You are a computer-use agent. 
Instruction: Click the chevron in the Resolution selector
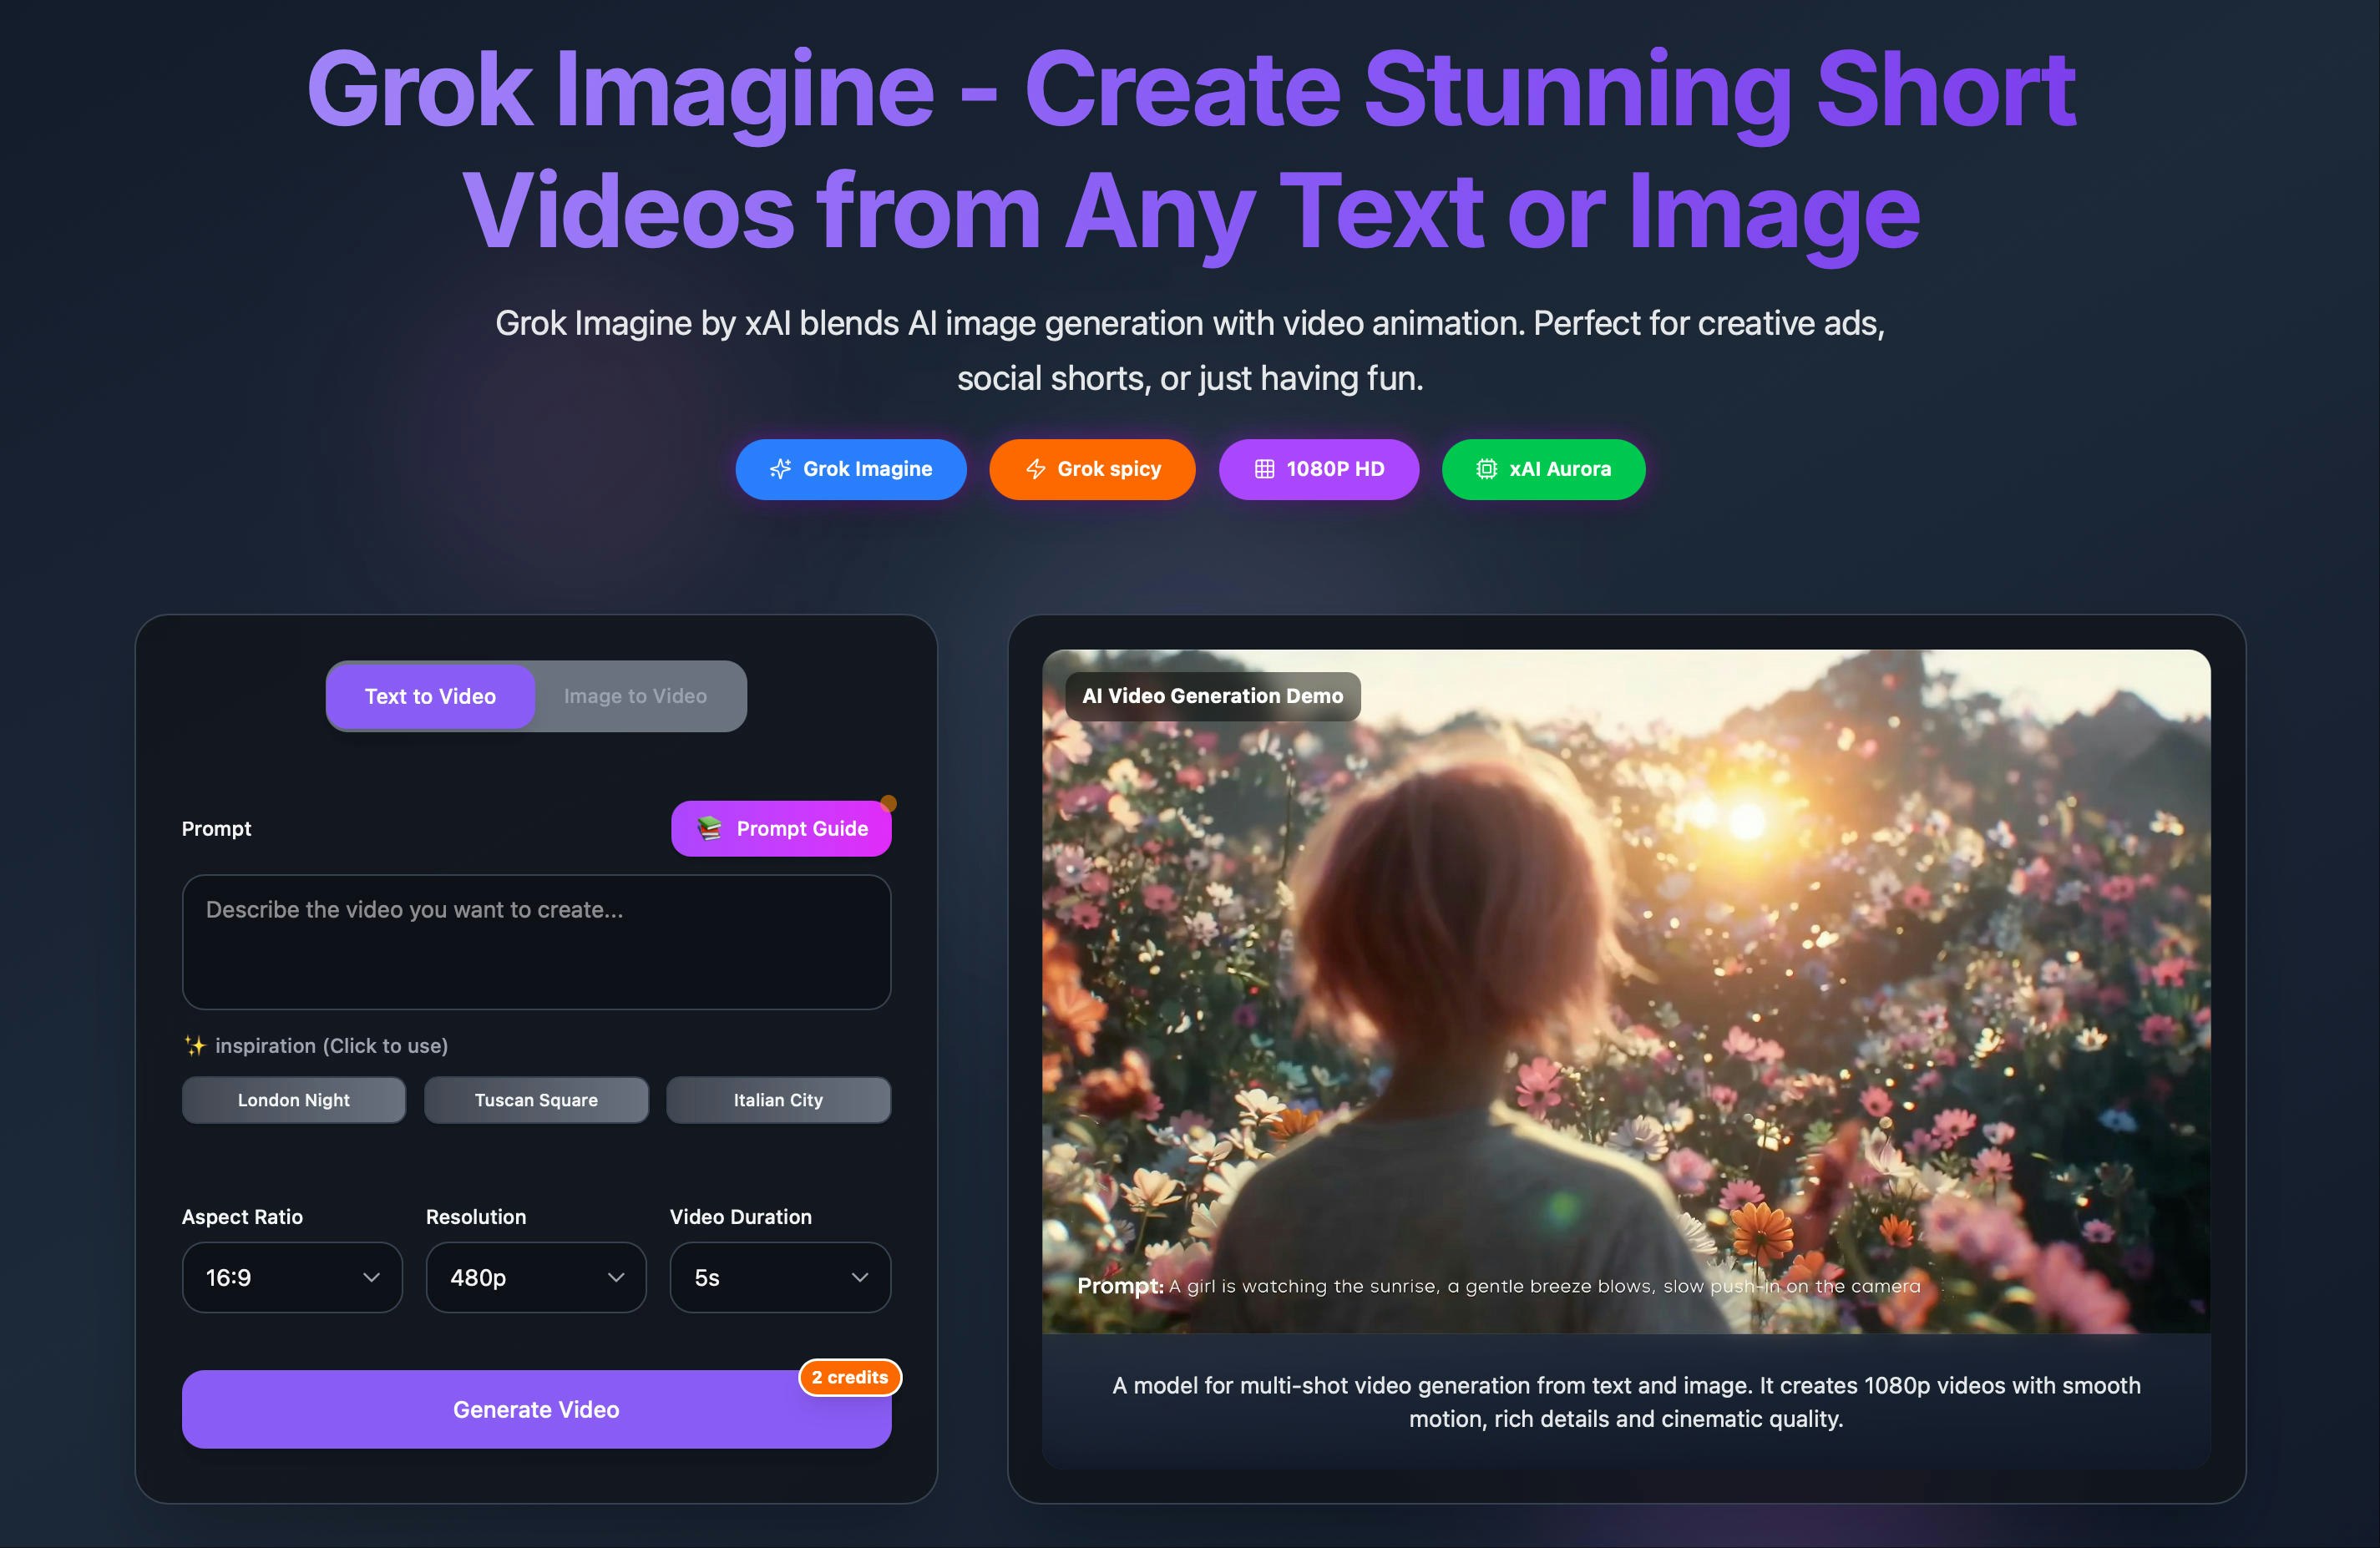[x=616, y=1278]
